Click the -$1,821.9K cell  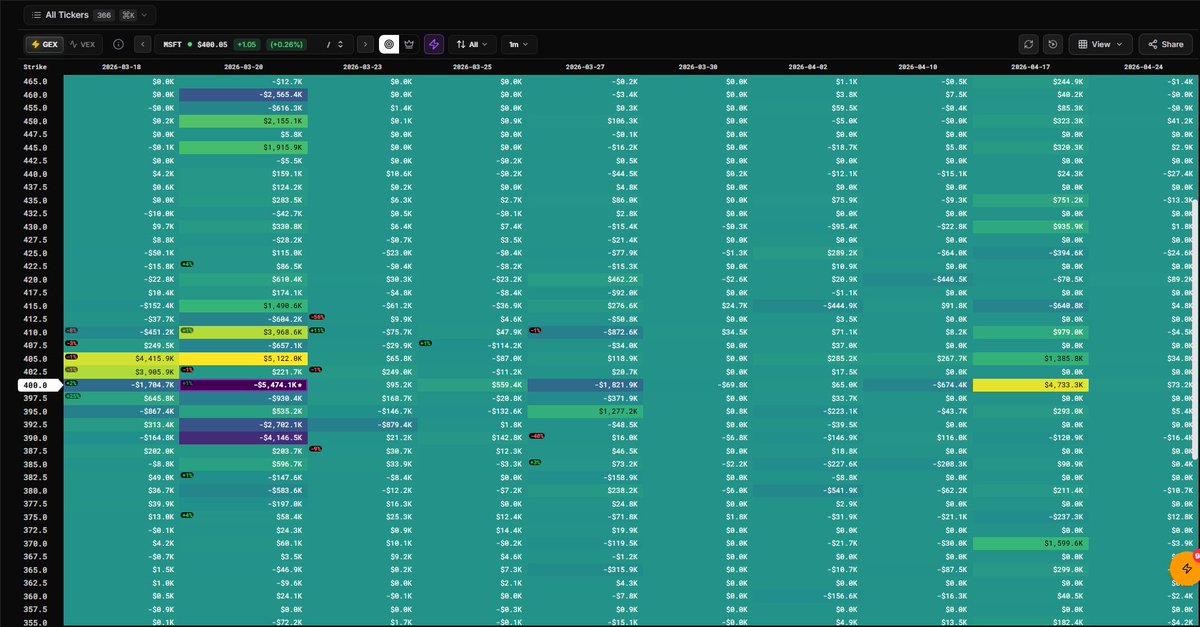coord(583,383)
